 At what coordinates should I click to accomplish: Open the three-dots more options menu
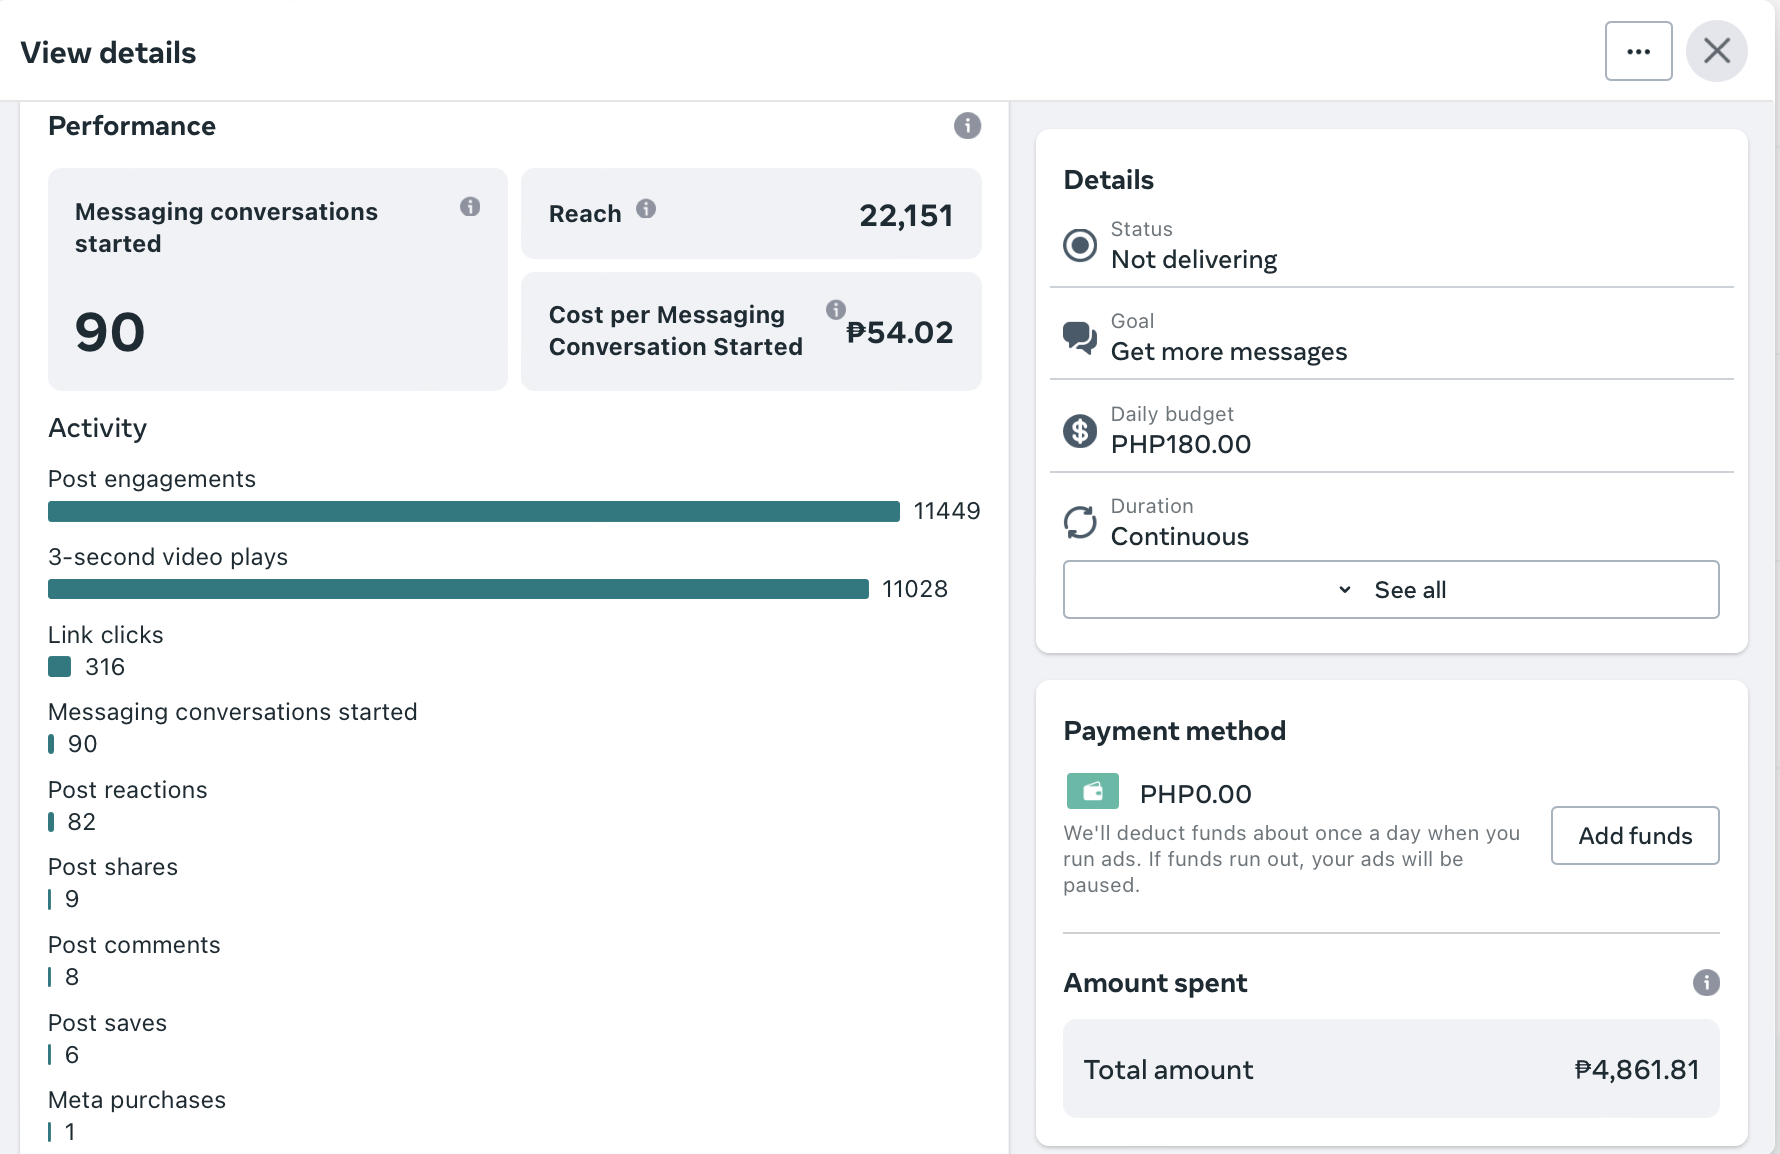point(1638,51)
